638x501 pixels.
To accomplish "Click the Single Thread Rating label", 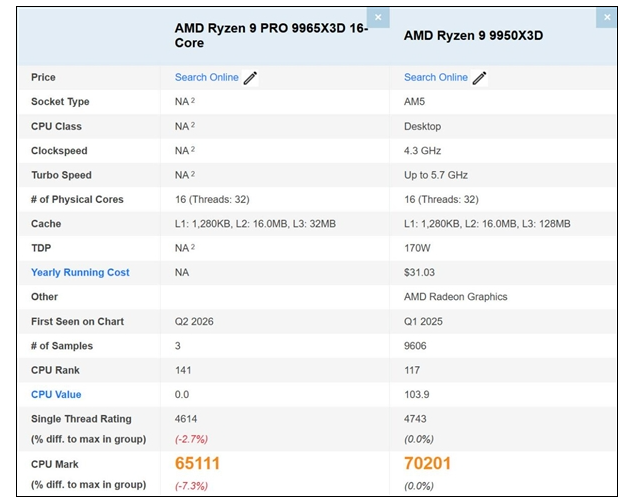I will click(x=81, y=419).
